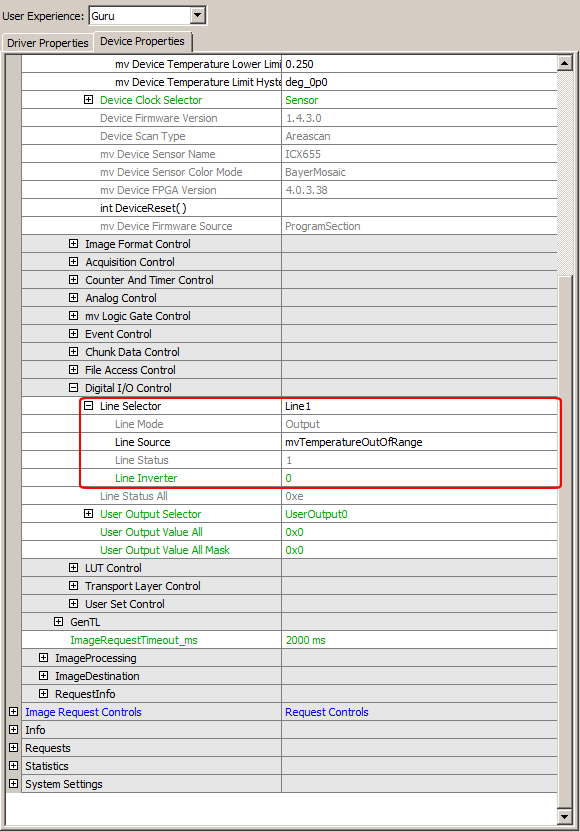Screen dimensions: 580x832
Task: Open the User Experience dropdown arrow
Action: pyautogui.click(x=197, y=15)
